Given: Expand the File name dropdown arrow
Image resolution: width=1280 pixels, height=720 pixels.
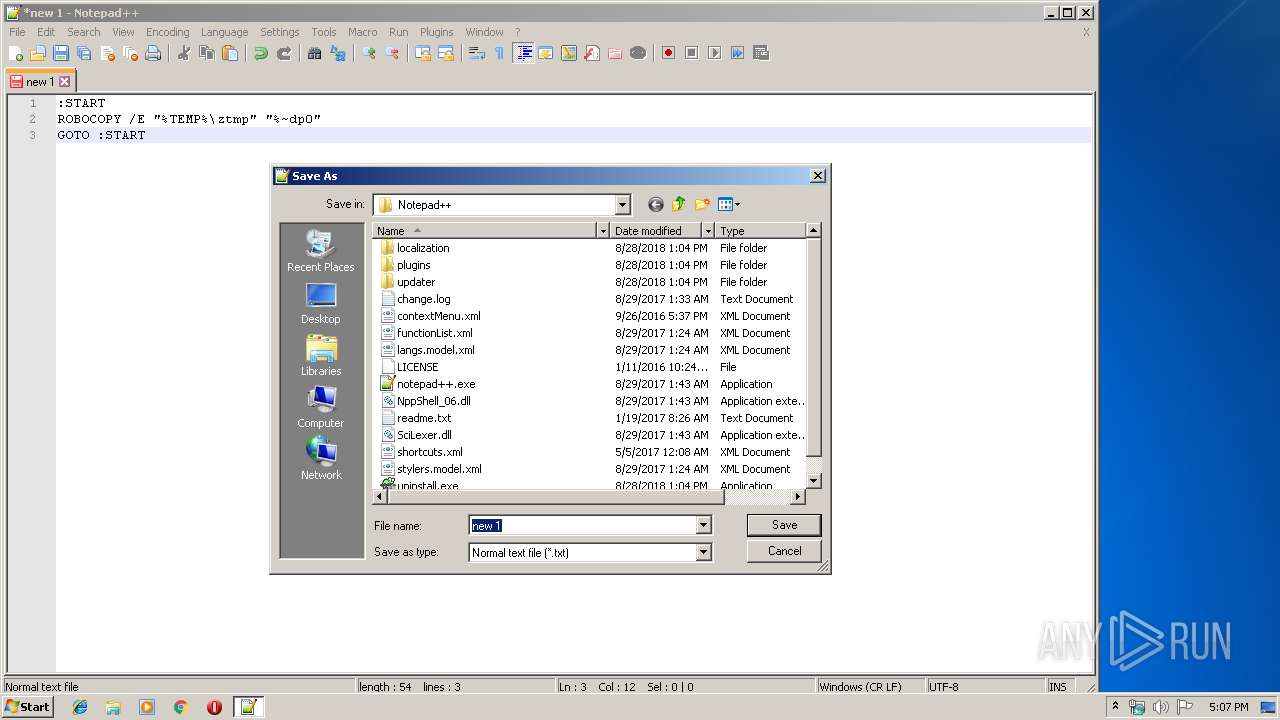Looking at the screenshot, I should [703, 525].
